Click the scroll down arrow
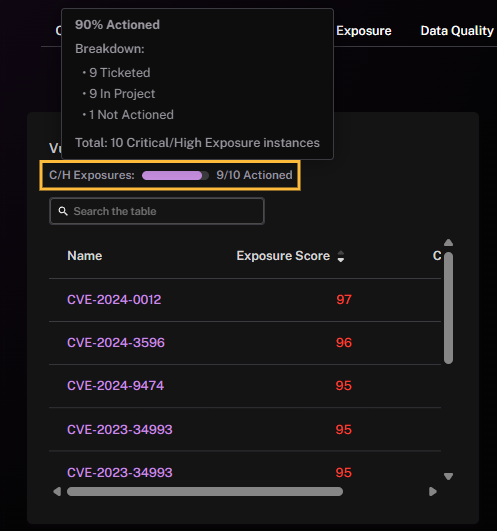Image resolution: width=497 pixels, height=531 pixels. point(449,476)
